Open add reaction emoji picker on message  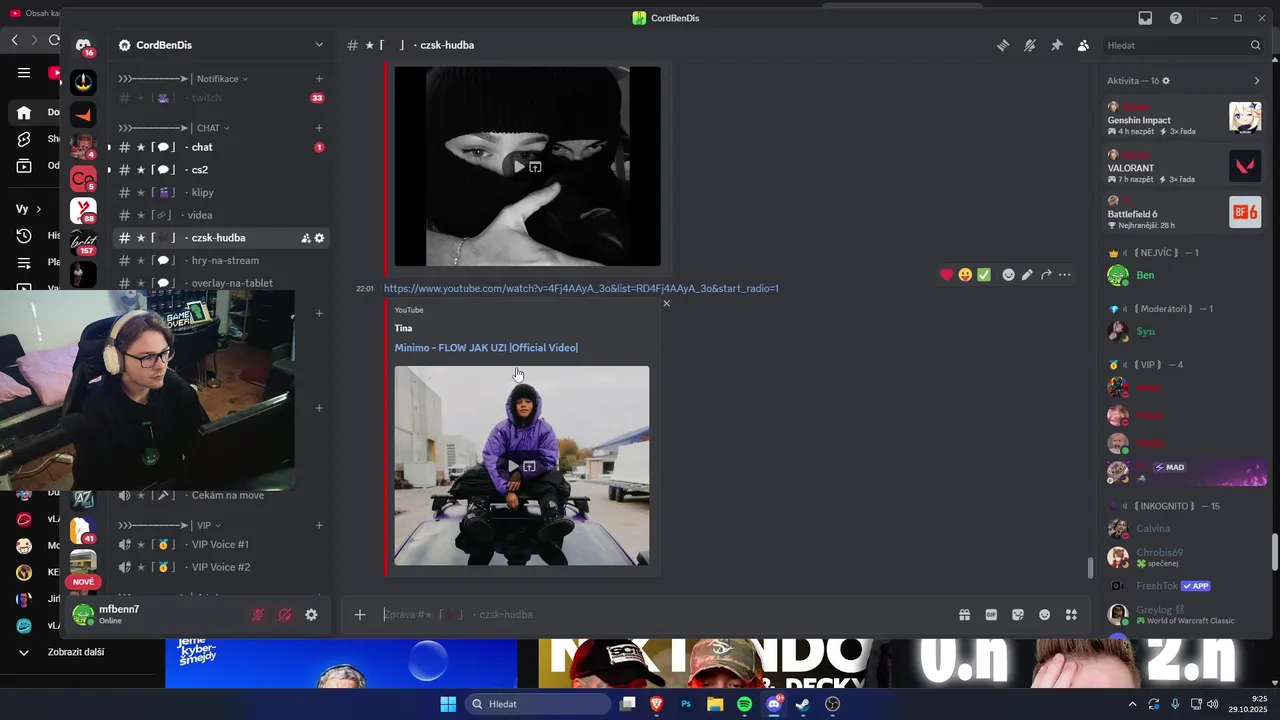pyautogui.click(x=1008, y=274)
